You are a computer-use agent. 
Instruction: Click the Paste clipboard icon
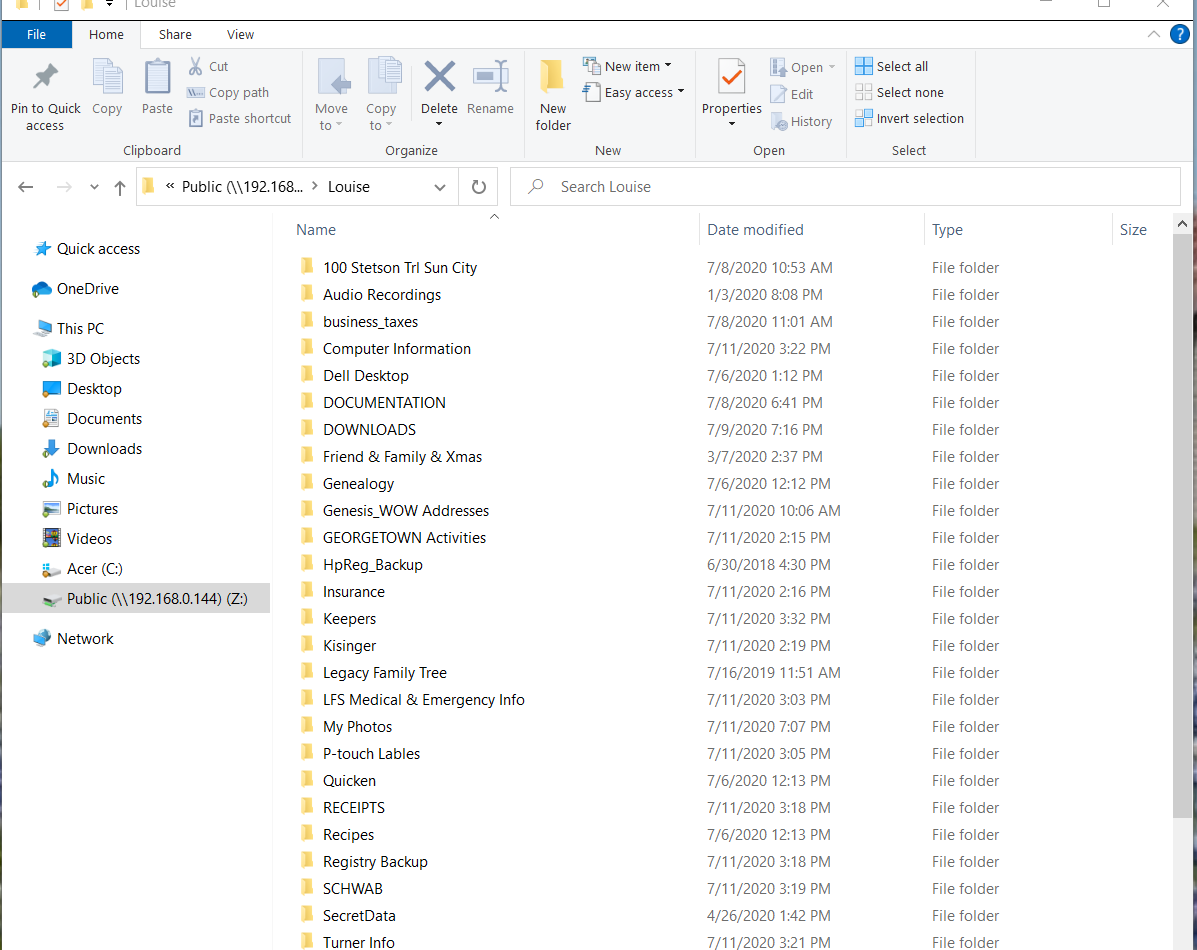click(157, 77)
